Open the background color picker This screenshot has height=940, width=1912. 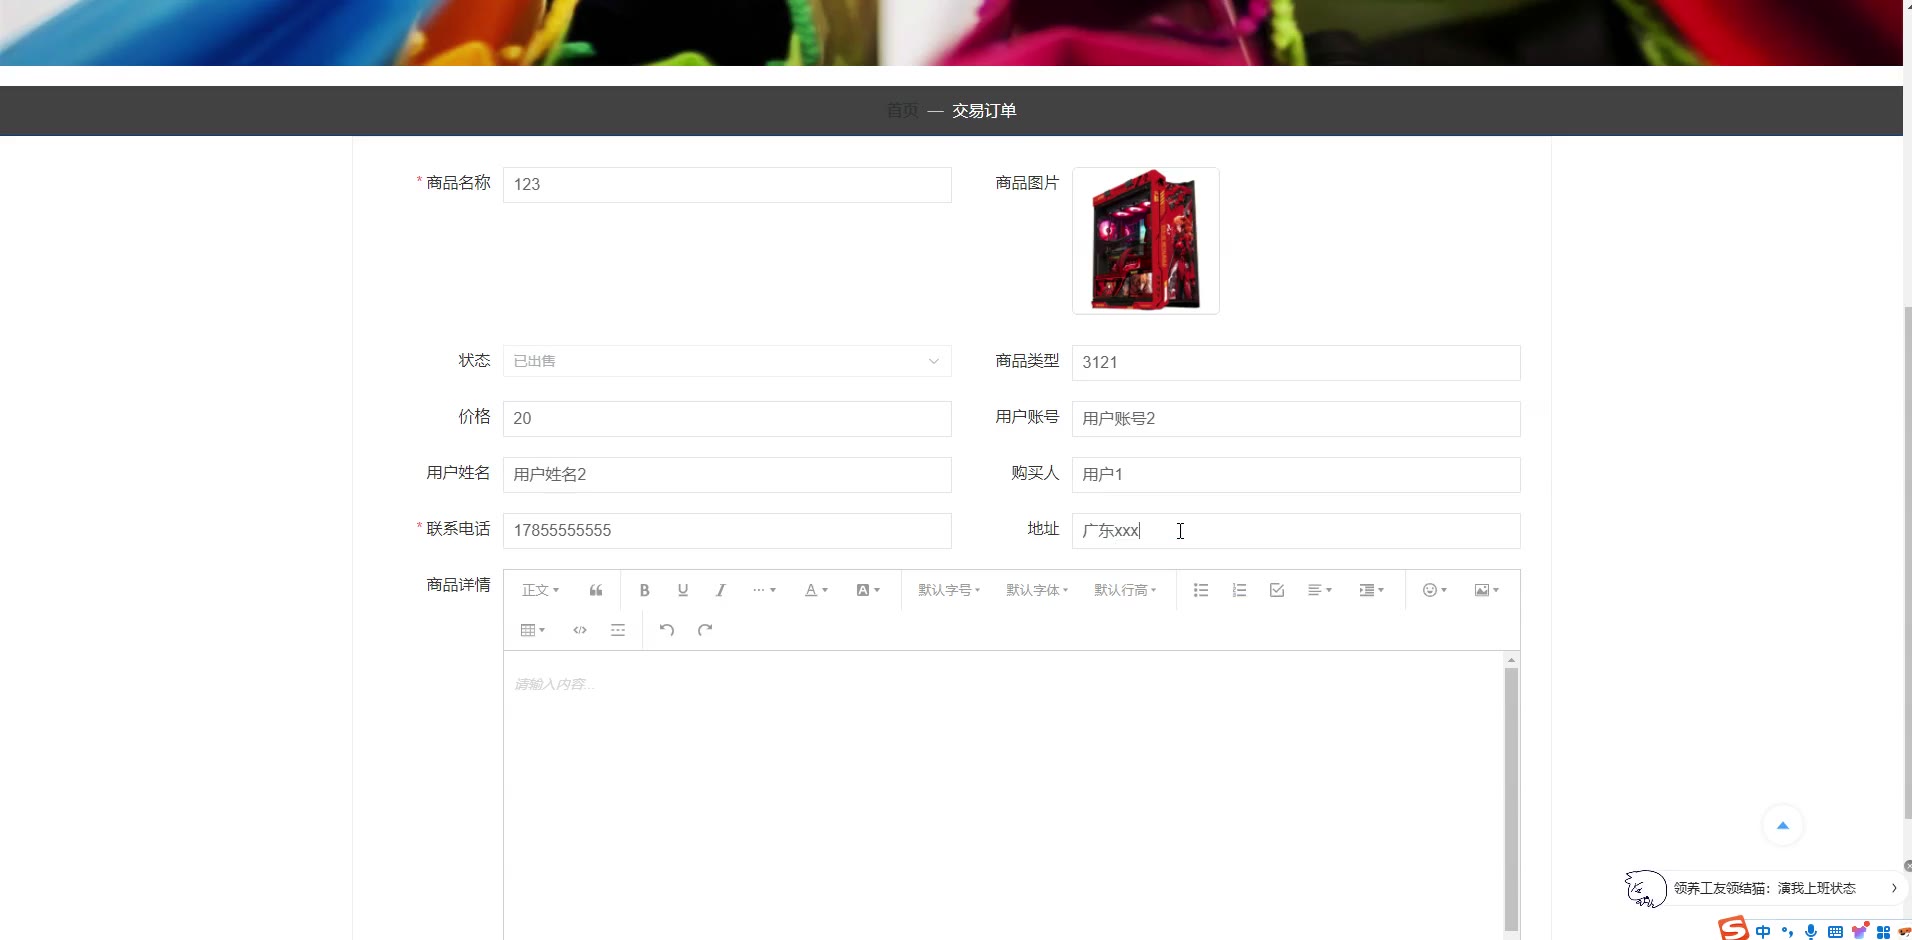[x=868, y=590]
